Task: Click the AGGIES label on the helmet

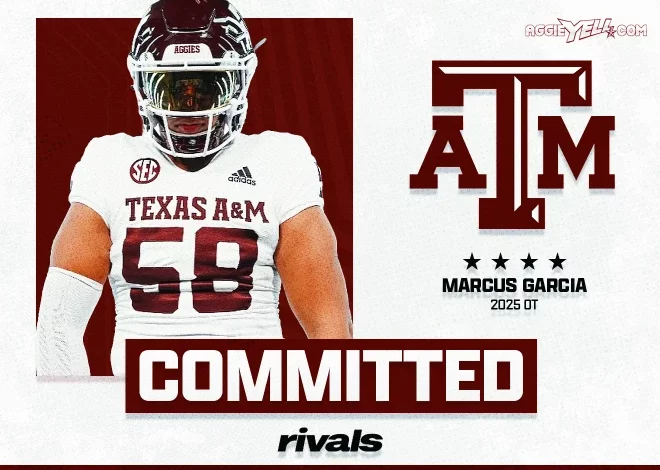Action: [187, 50]
